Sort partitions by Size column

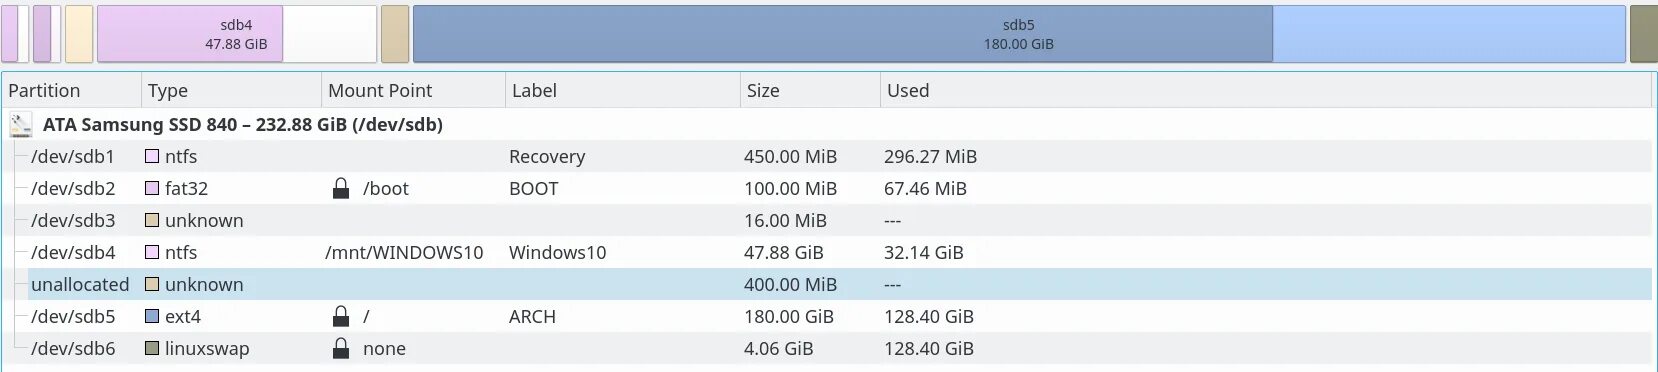810,90
